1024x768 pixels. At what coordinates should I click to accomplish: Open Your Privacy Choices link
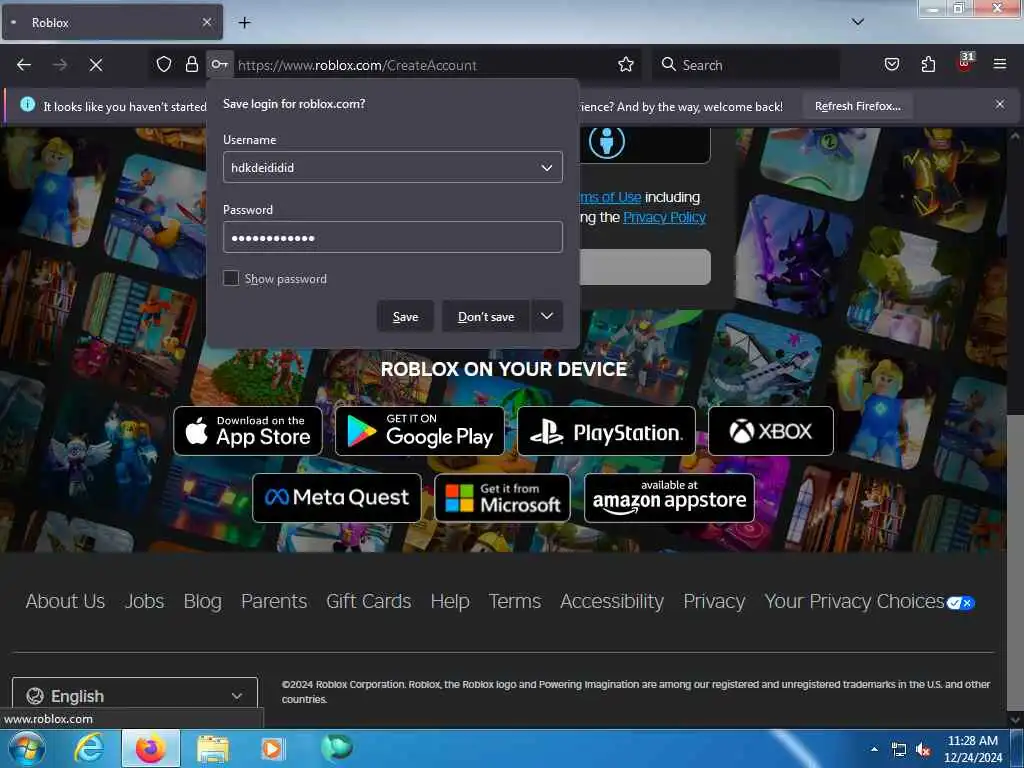869,601
